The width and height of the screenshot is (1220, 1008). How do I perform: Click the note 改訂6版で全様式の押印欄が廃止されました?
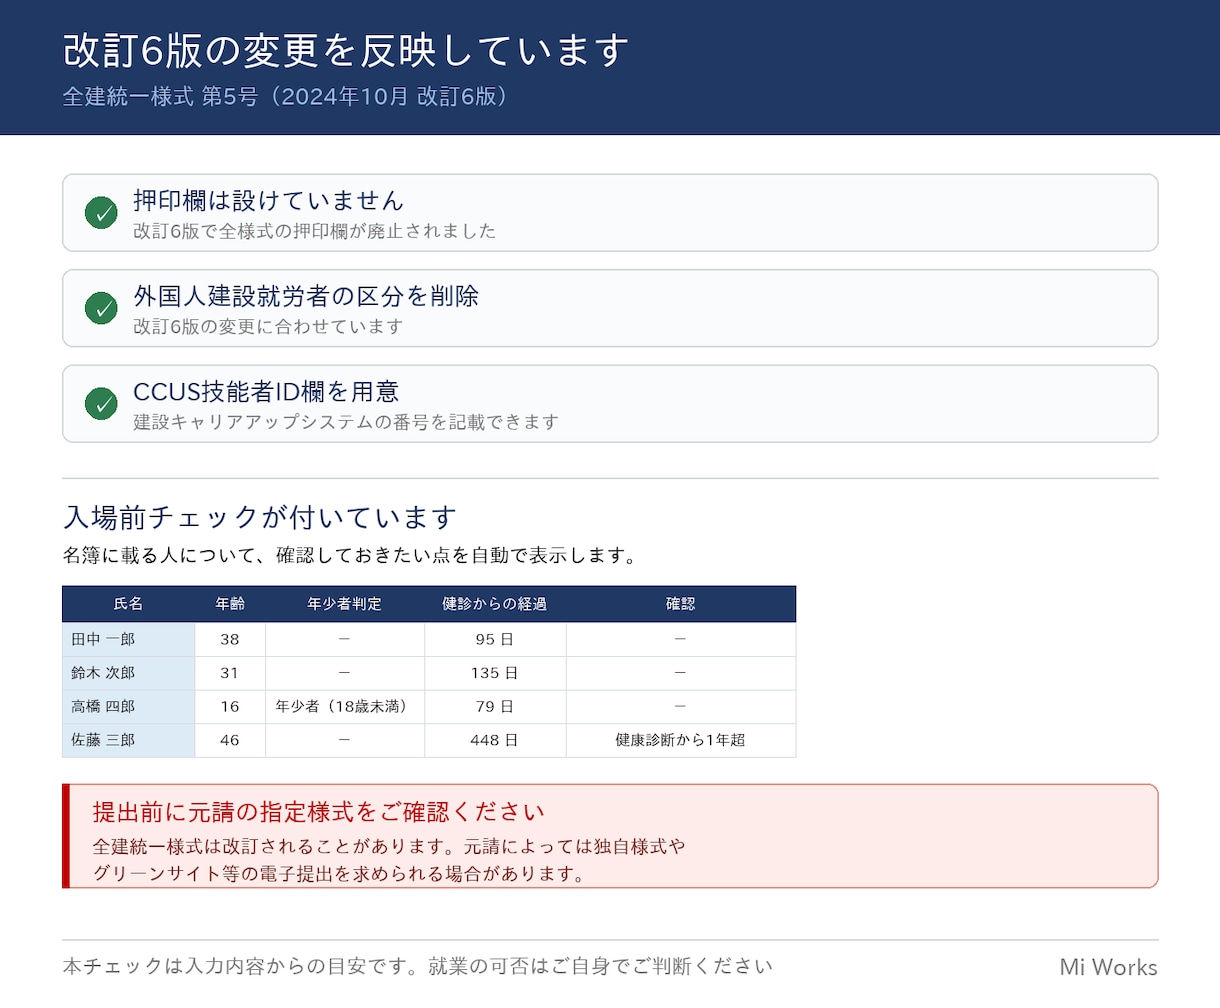click(315, 231)
